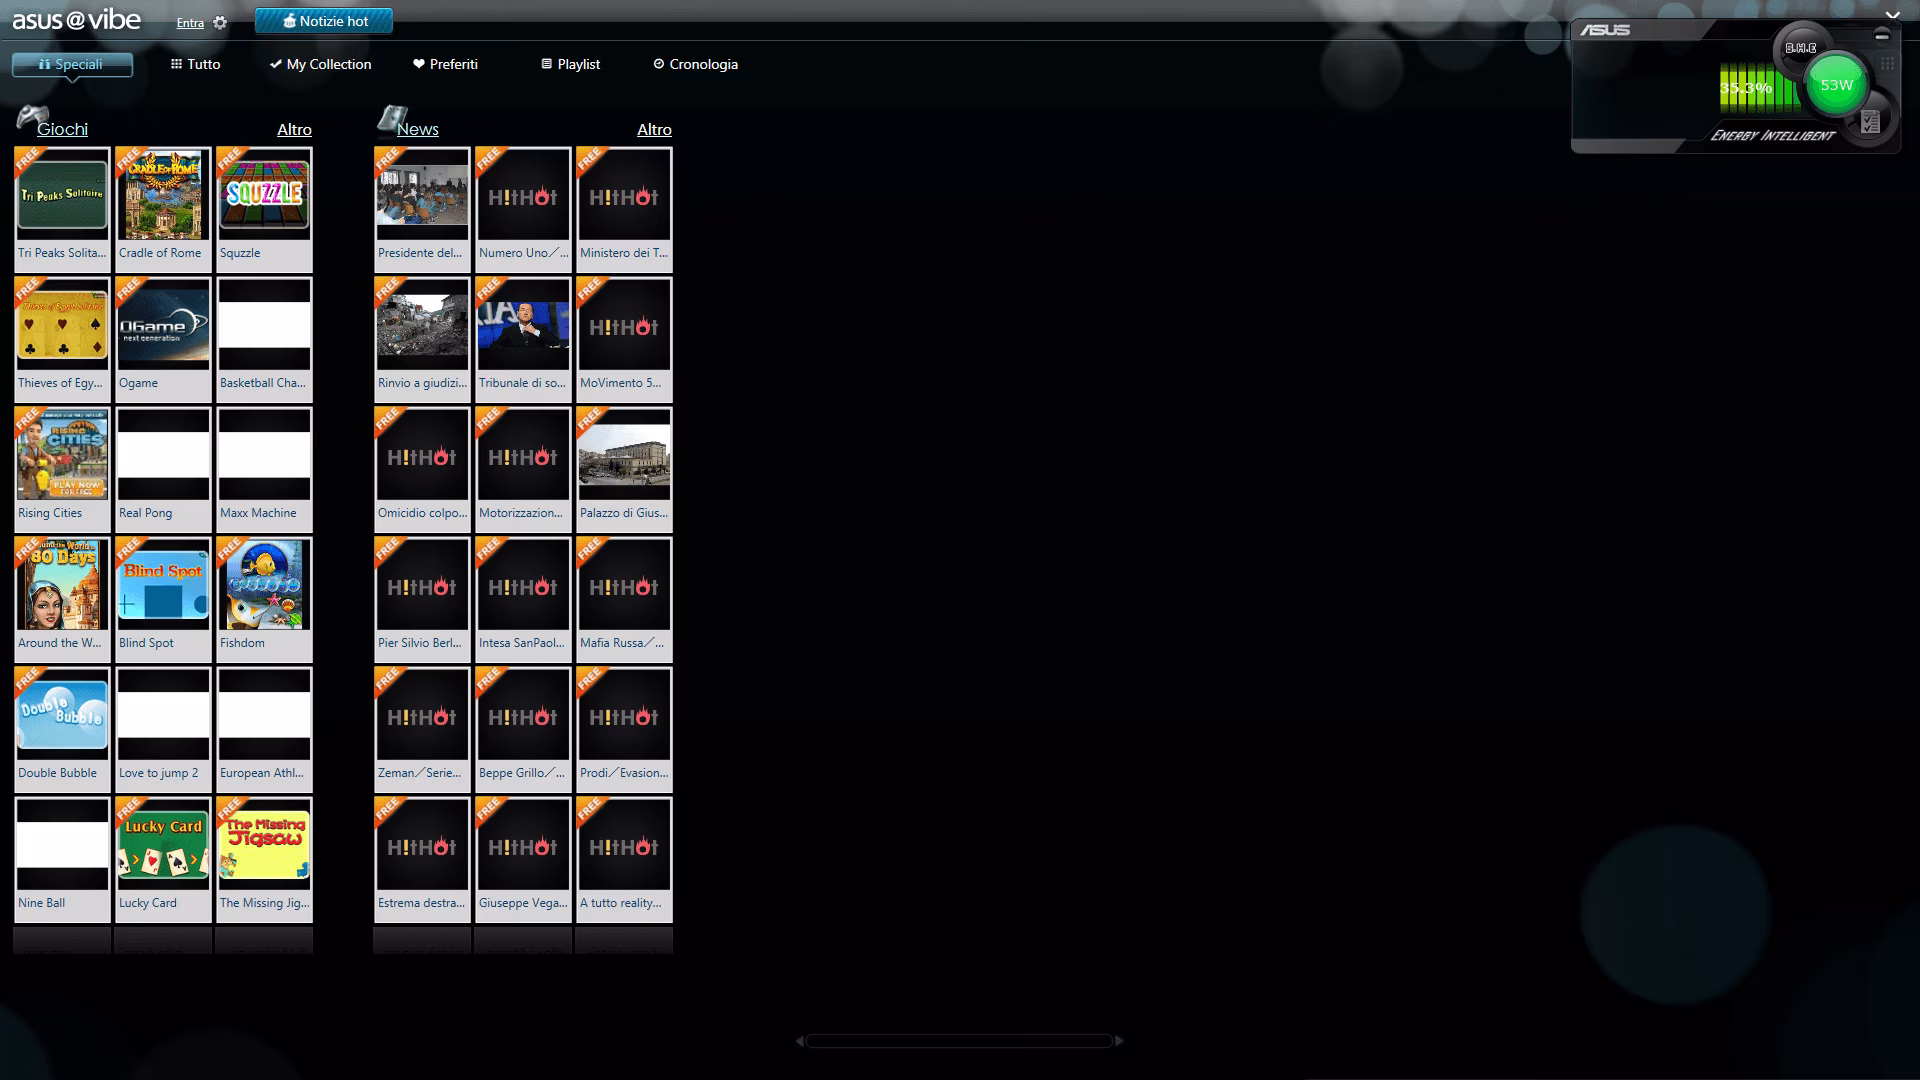Open the European Athl... game tile
1920x1080 pixels.
point(264,730)
